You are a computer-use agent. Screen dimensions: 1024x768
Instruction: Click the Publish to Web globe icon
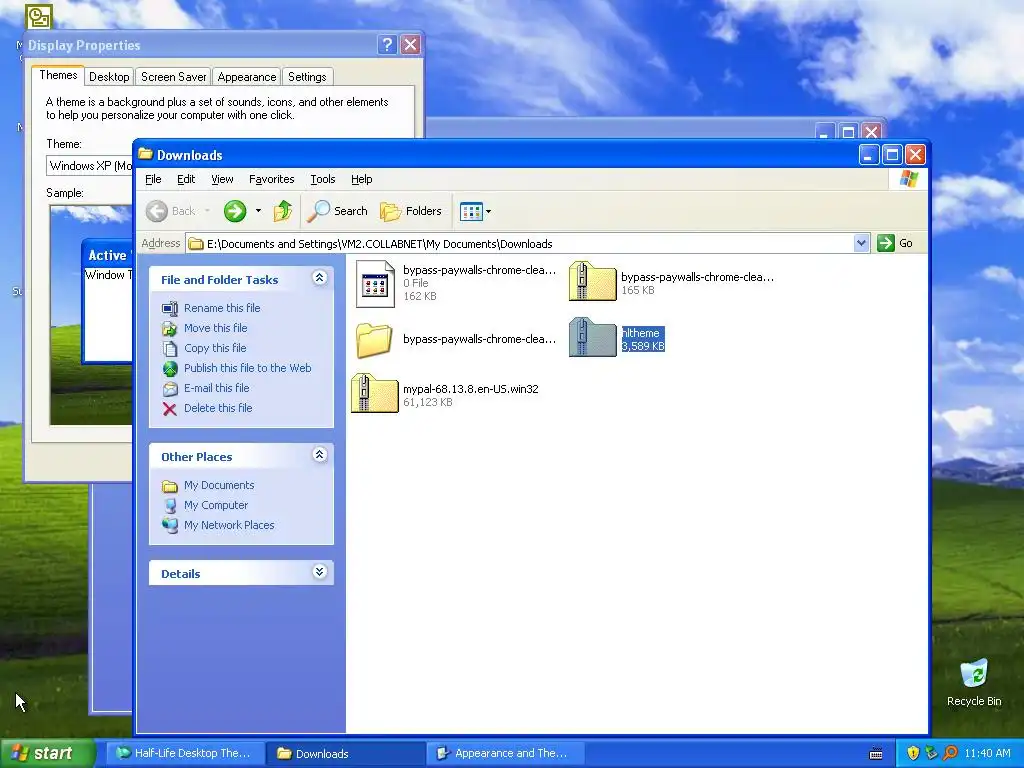(170, 369)
